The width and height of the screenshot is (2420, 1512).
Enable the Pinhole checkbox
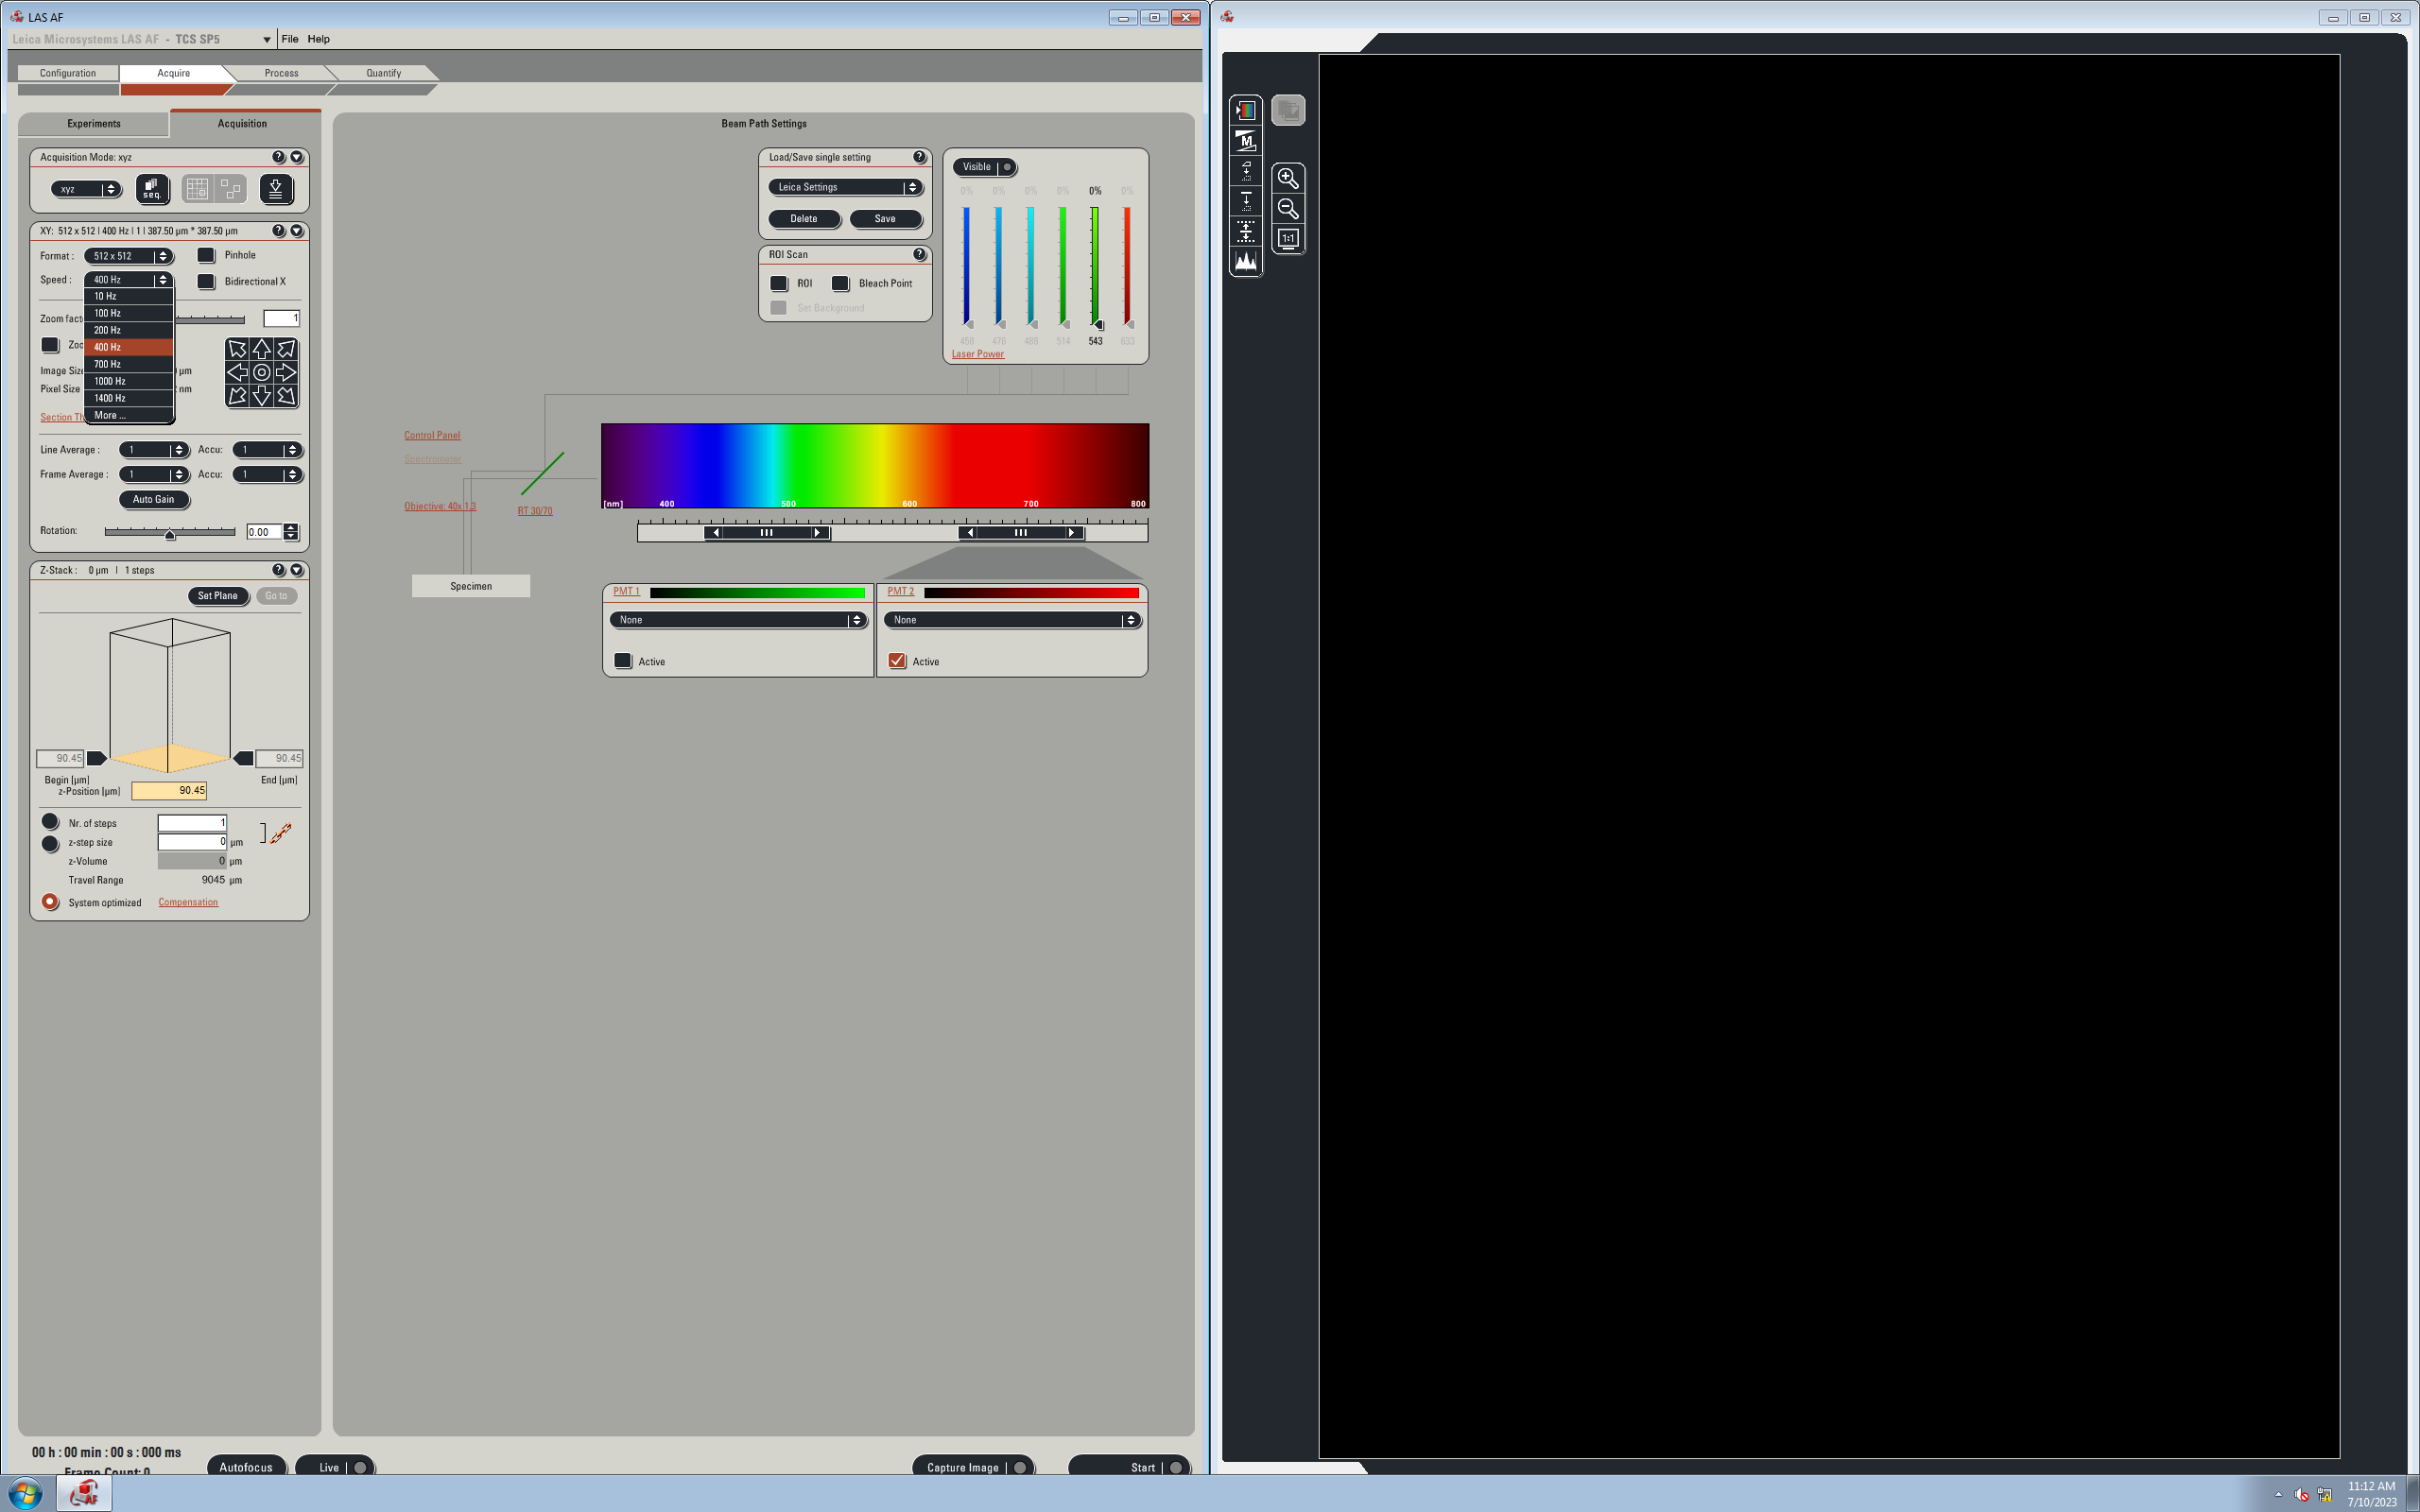pos(206,255)
